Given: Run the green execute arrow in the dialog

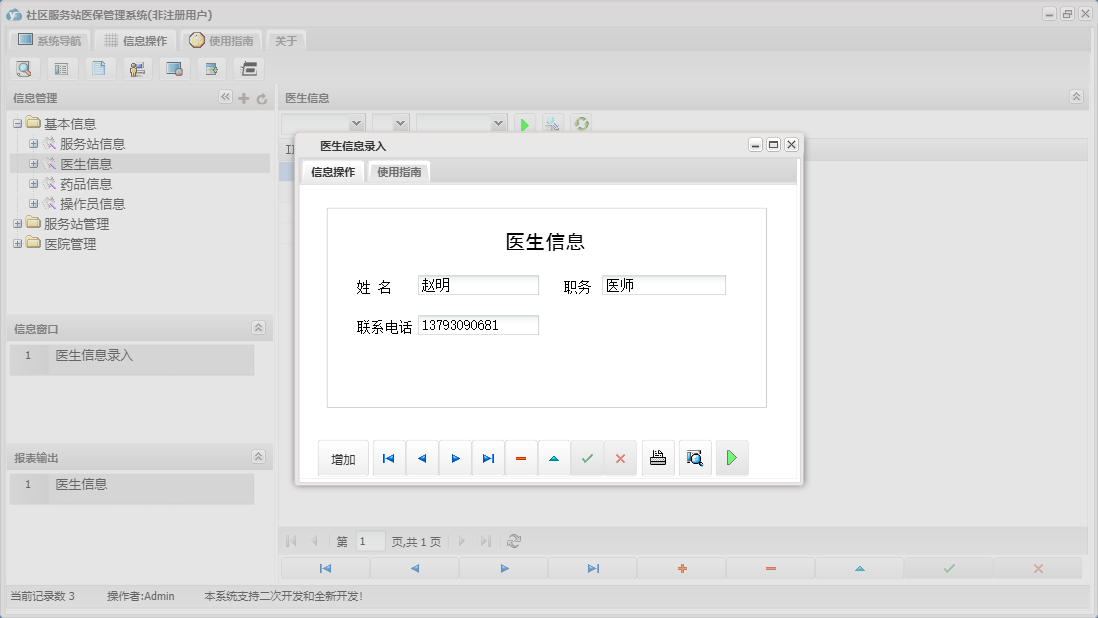Looking at the screenshot, I should 731,457.
